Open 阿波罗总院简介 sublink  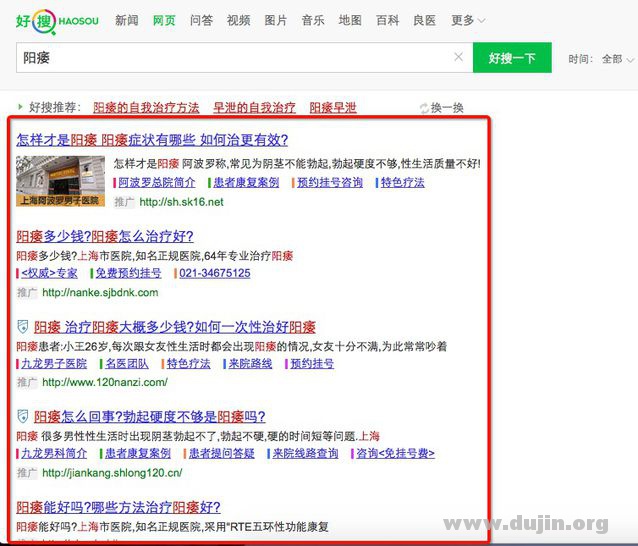pos(157,182)
